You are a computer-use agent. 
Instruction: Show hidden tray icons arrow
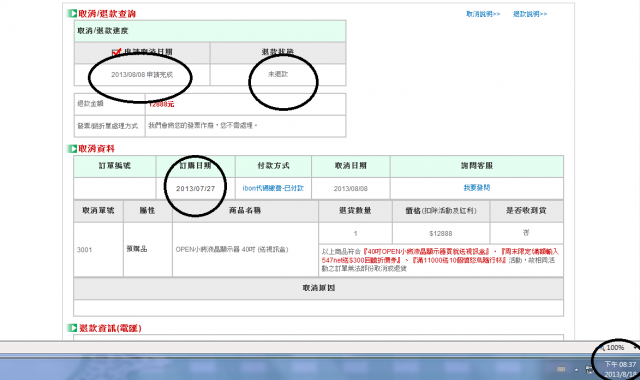point(576,370)
